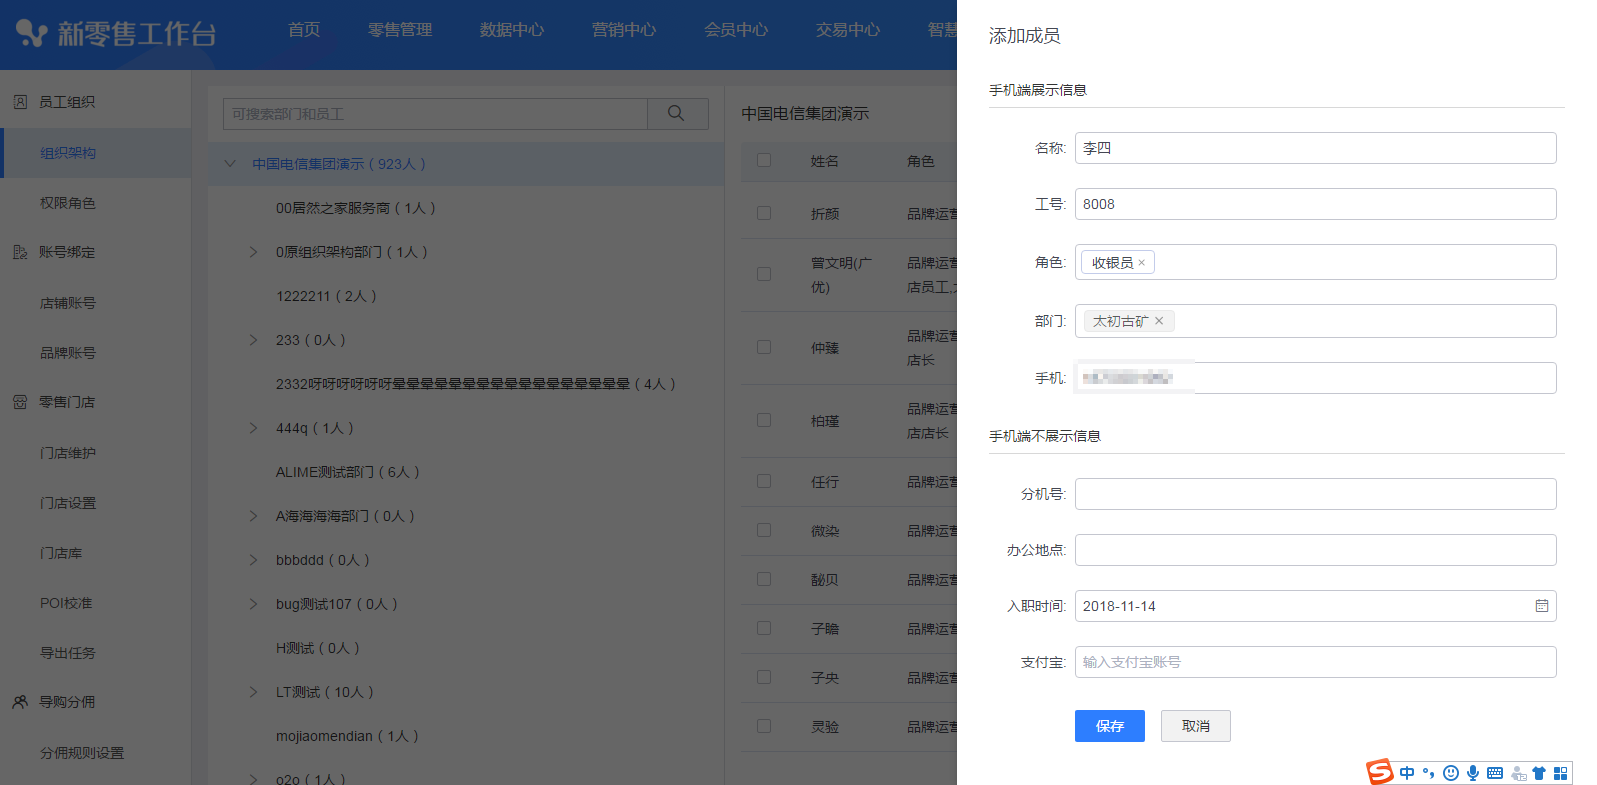Open the calendar icon in 入职时间 field

click(x=1541, y=606)
